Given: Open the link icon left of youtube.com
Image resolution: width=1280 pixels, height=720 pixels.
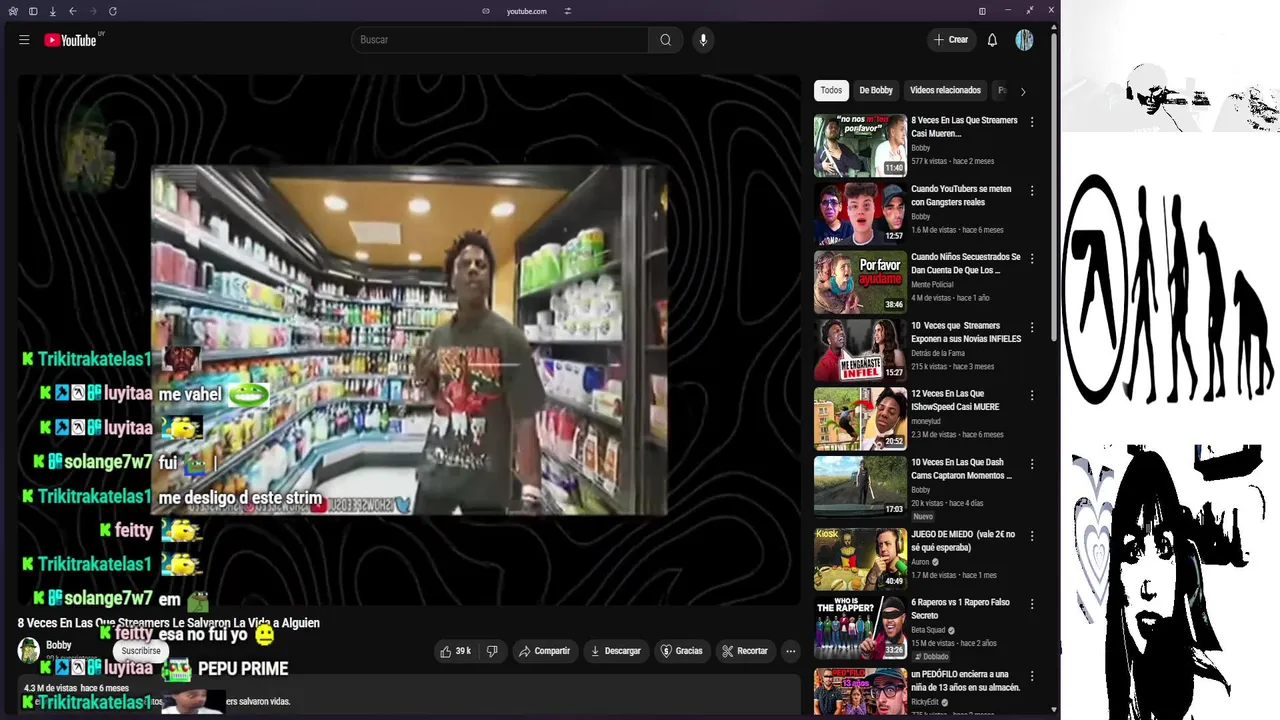Looking at the screenshot, I should (x=486, y=11).
